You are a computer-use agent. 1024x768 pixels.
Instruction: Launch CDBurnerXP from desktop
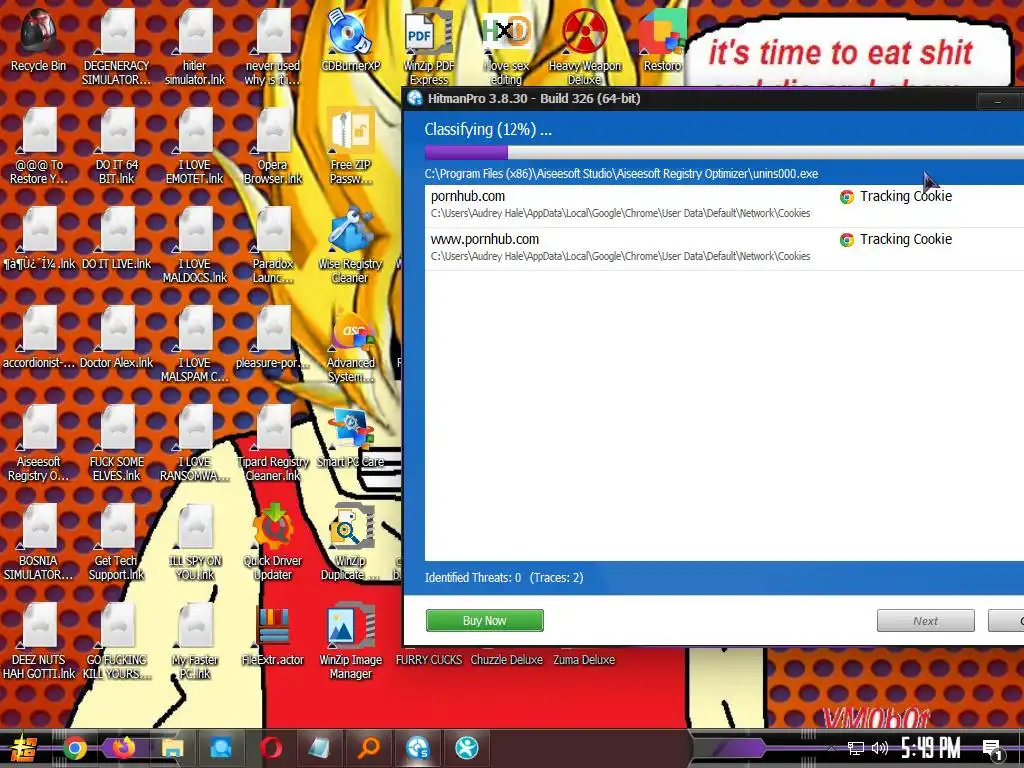point(351,40)
